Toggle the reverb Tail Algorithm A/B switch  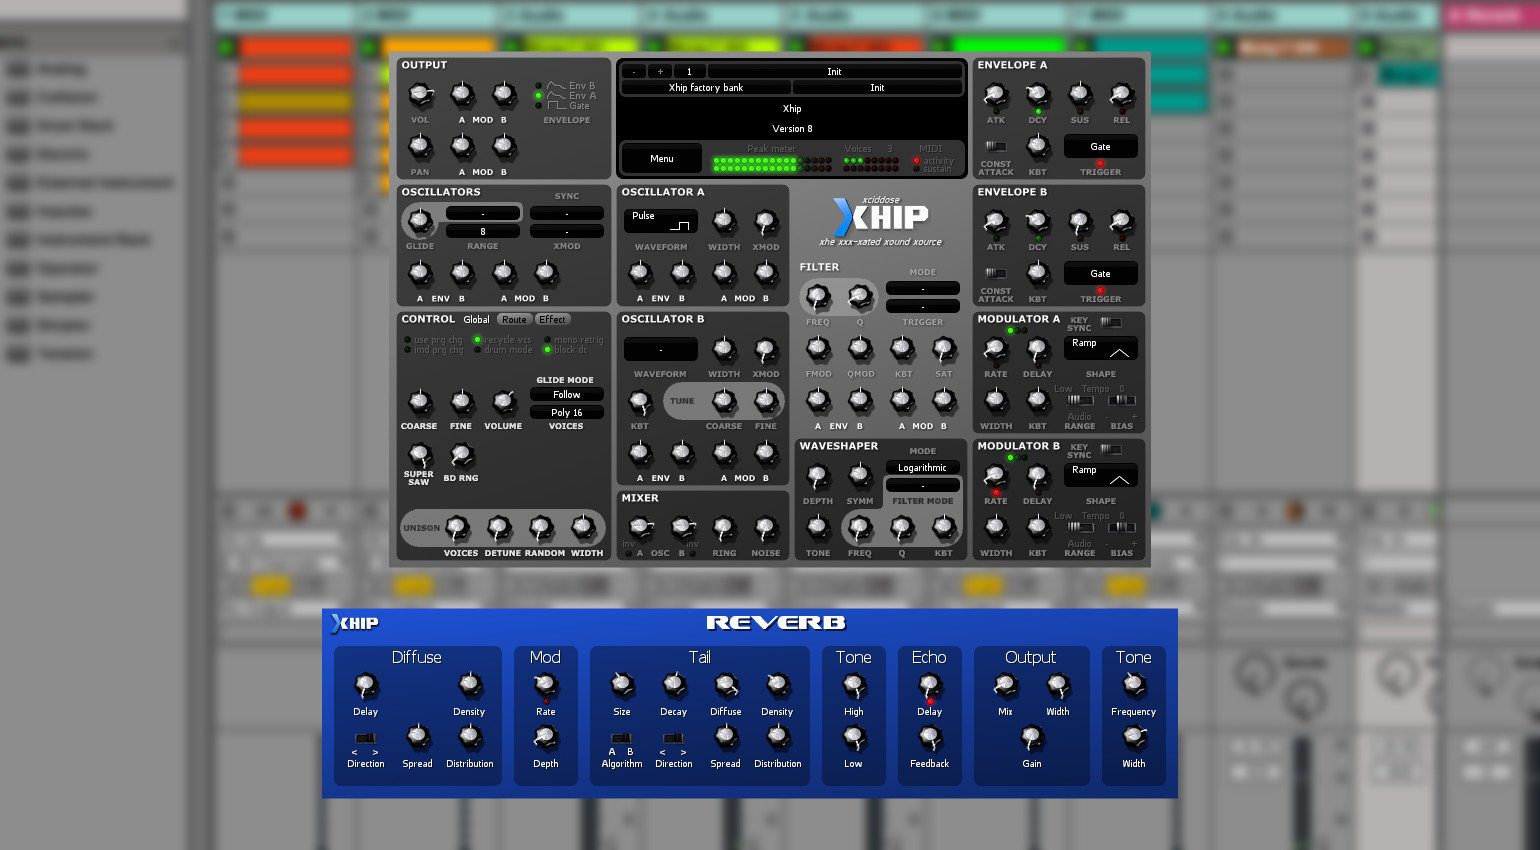click(621, 738)
